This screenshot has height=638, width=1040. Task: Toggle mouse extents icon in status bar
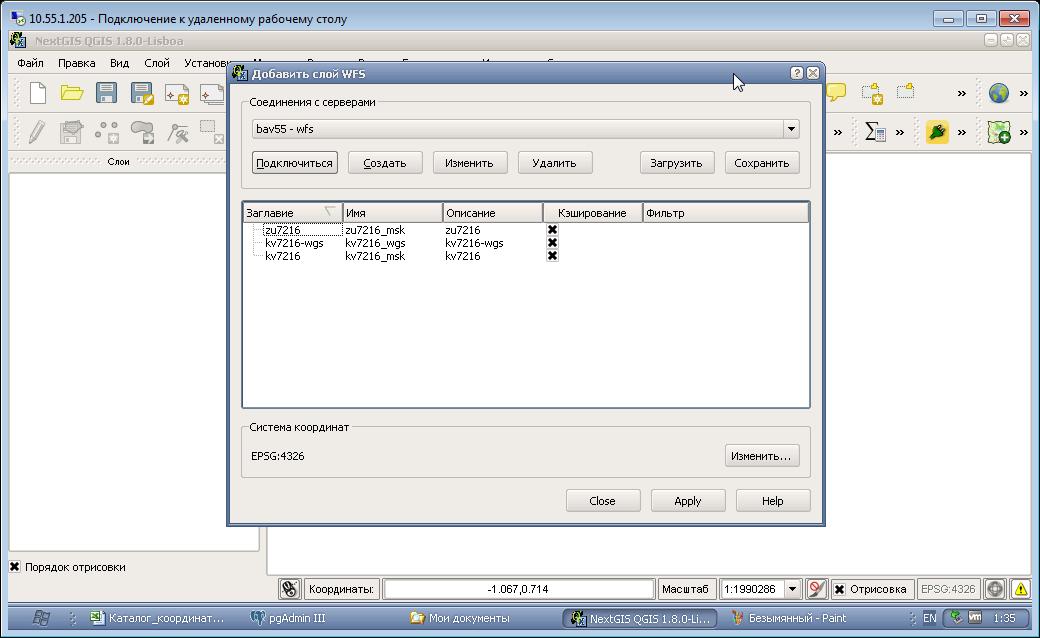(x=290, y=589)
